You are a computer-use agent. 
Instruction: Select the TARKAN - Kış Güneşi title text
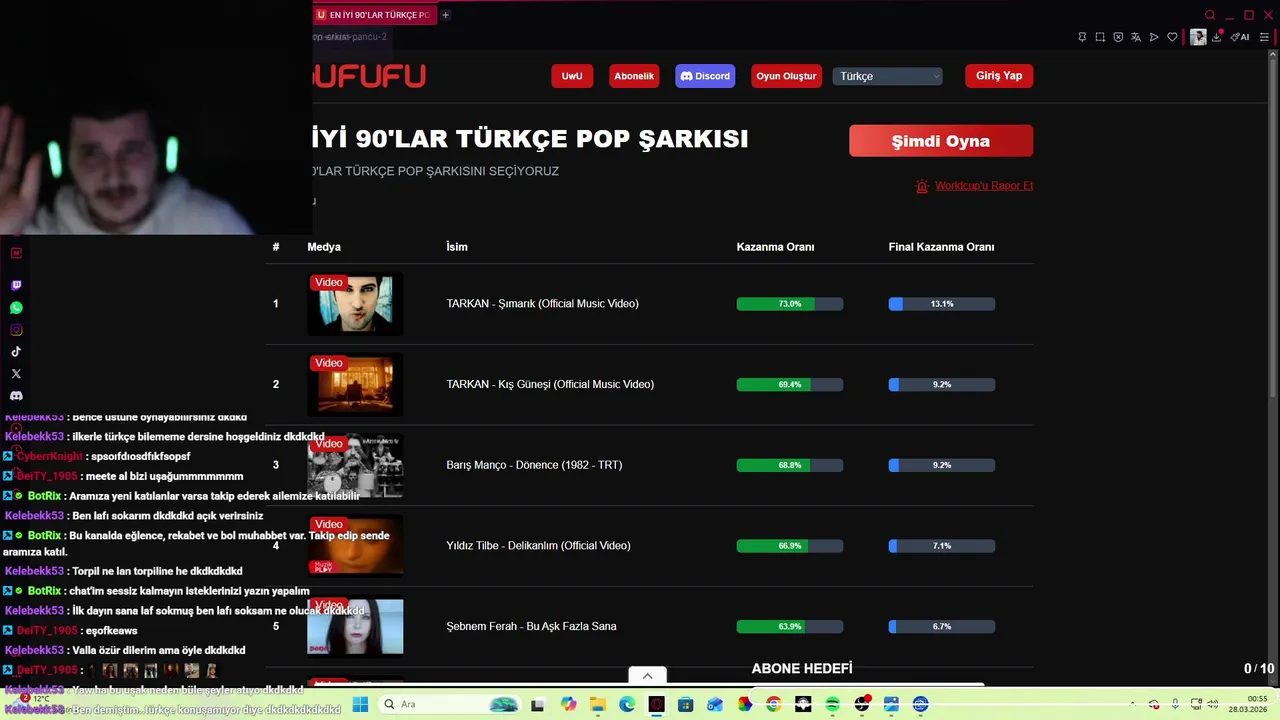tap(550, 385)
